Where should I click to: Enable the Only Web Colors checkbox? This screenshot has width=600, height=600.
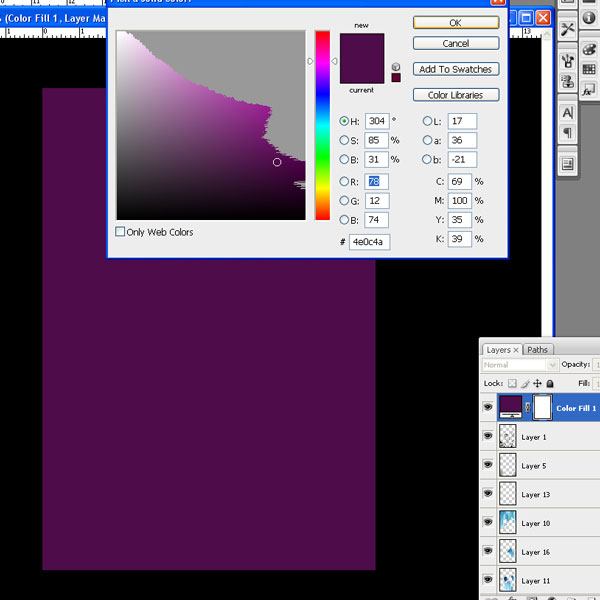121,232
